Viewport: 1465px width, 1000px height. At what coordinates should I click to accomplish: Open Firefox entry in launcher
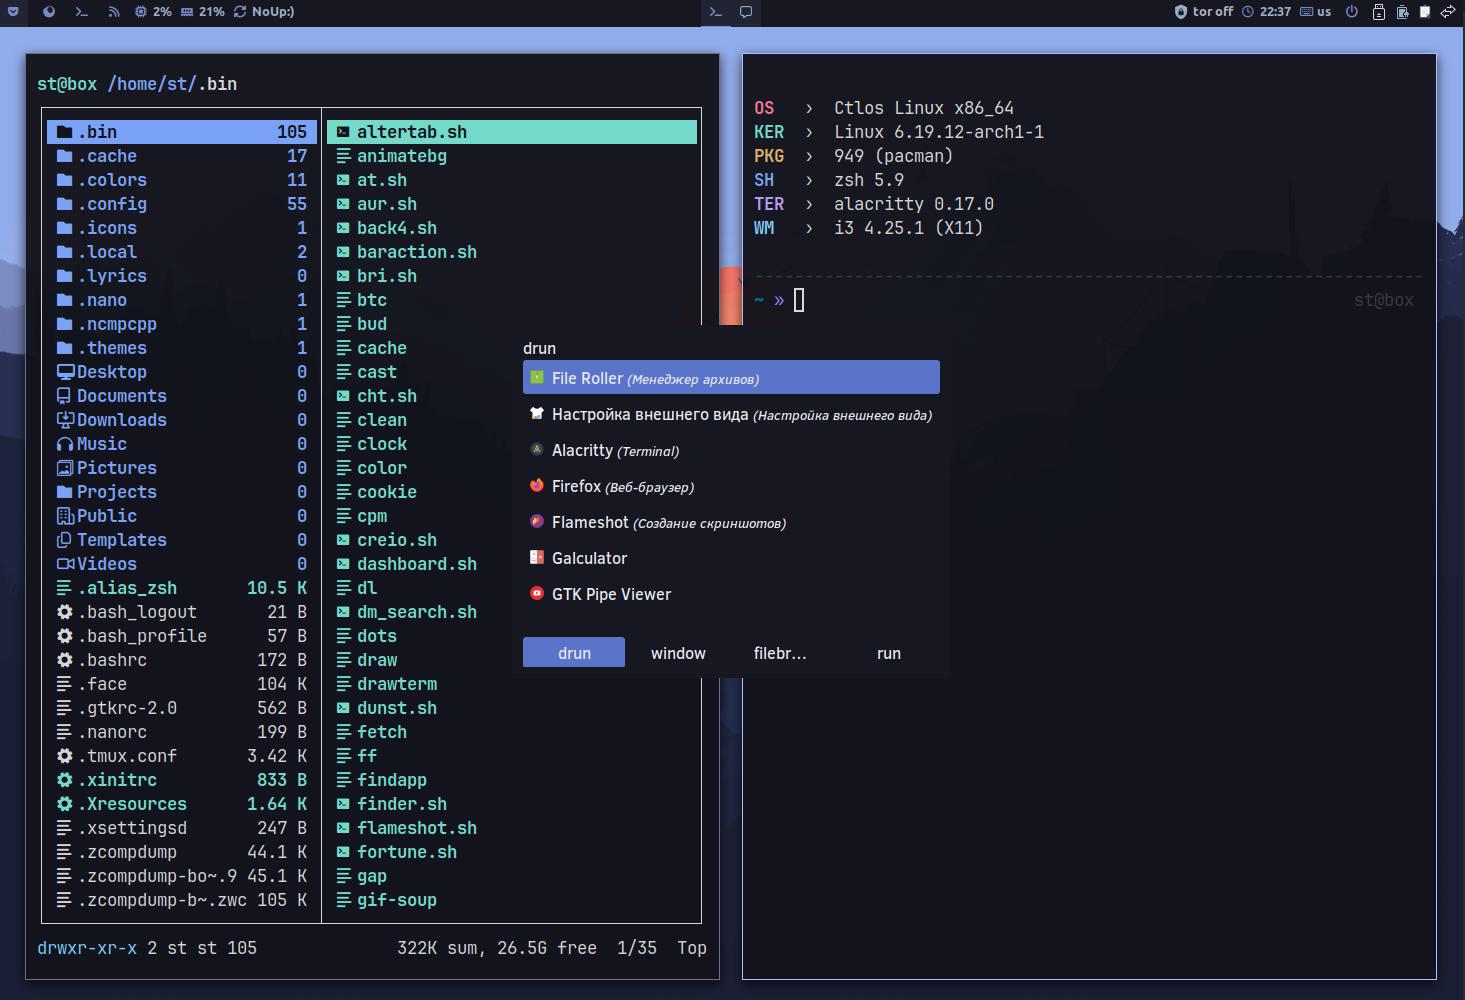point(731,486)
